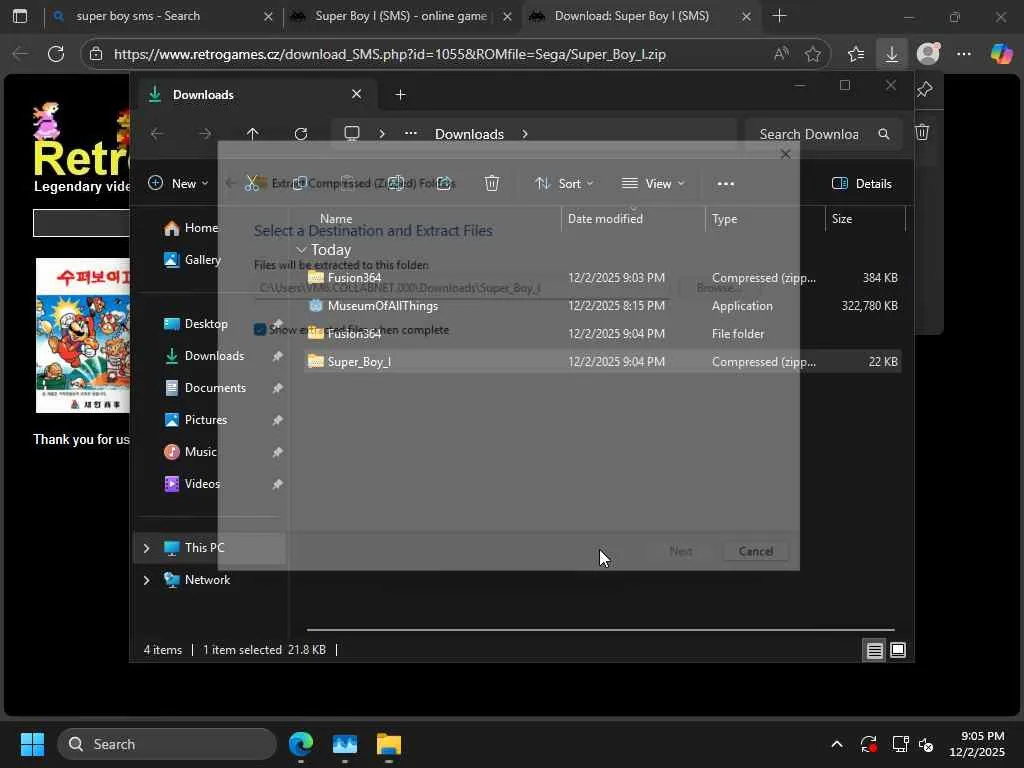The image size is (1024, 768).
Task: Open the Edge favorites list icon
Action: click(x=856, y=54)
